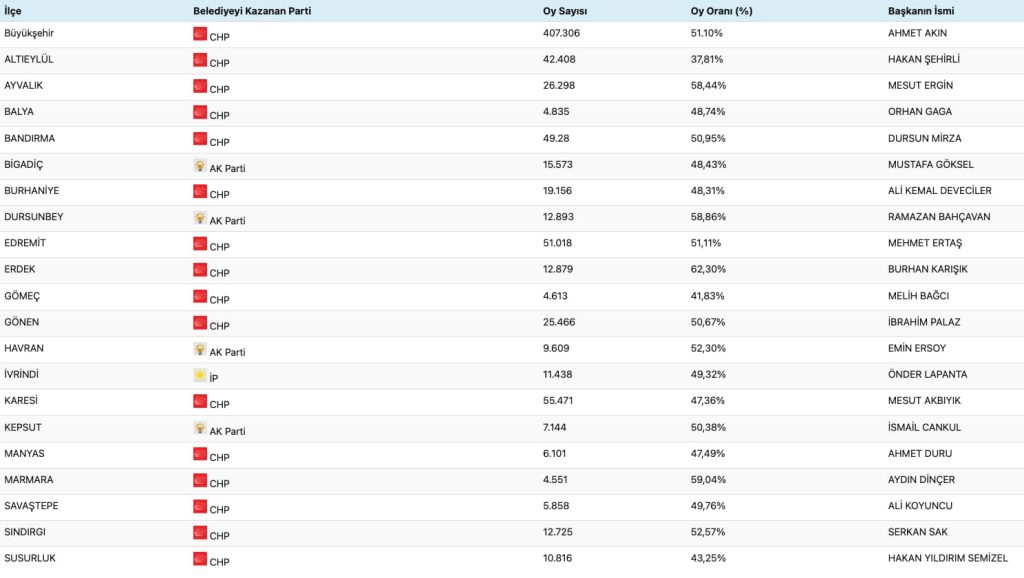
Task: Click the AK Parti logo in the HAVRAN row
Action: coord(200,349)
